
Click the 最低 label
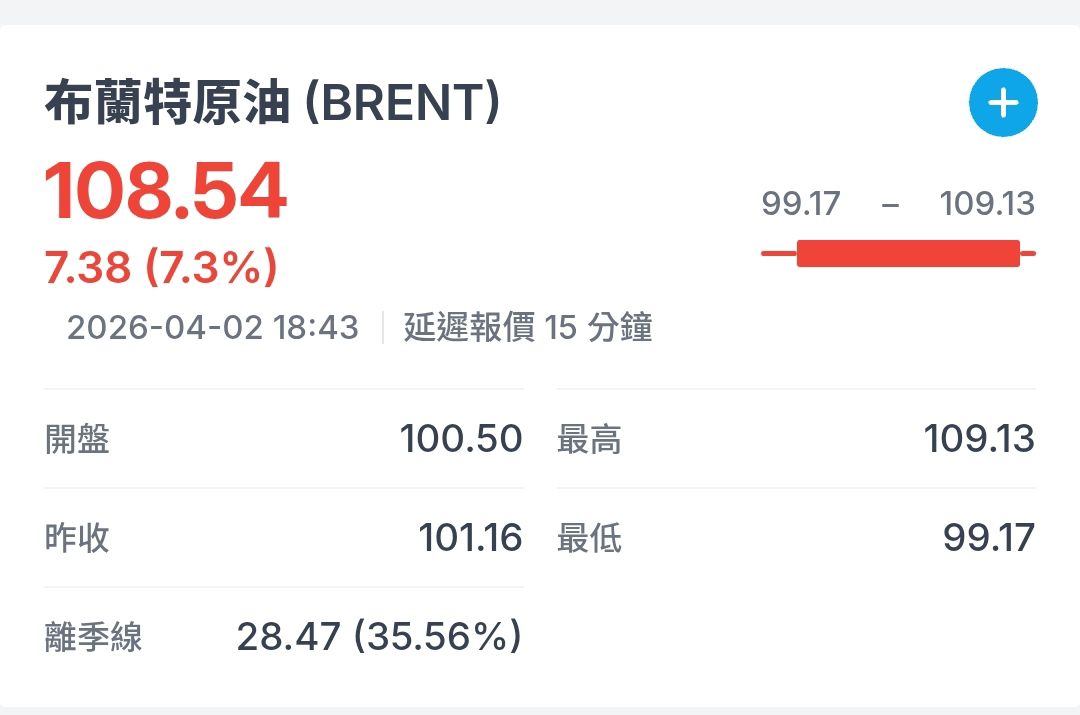coord(589,538)
